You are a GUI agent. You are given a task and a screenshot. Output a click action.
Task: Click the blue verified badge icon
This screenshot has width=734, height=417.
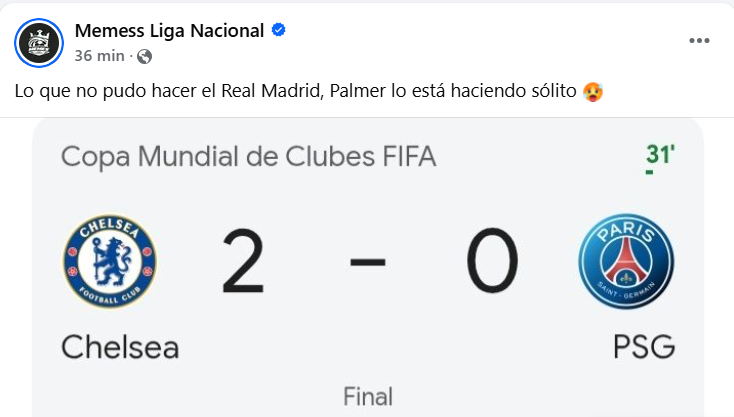[x=279, y=31]
